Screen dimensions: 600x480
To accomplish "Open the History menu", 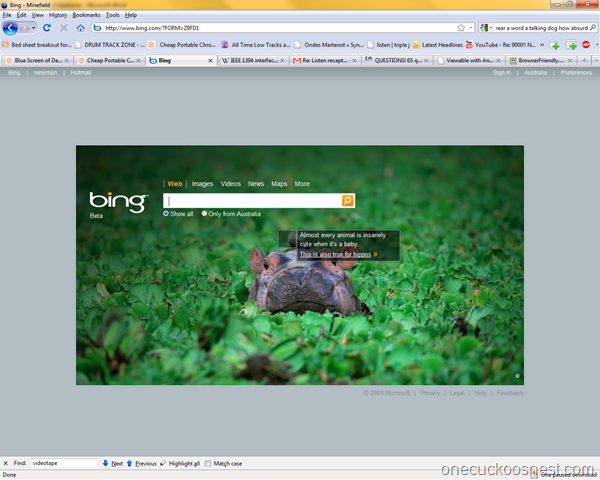I will tap(58, 15).
